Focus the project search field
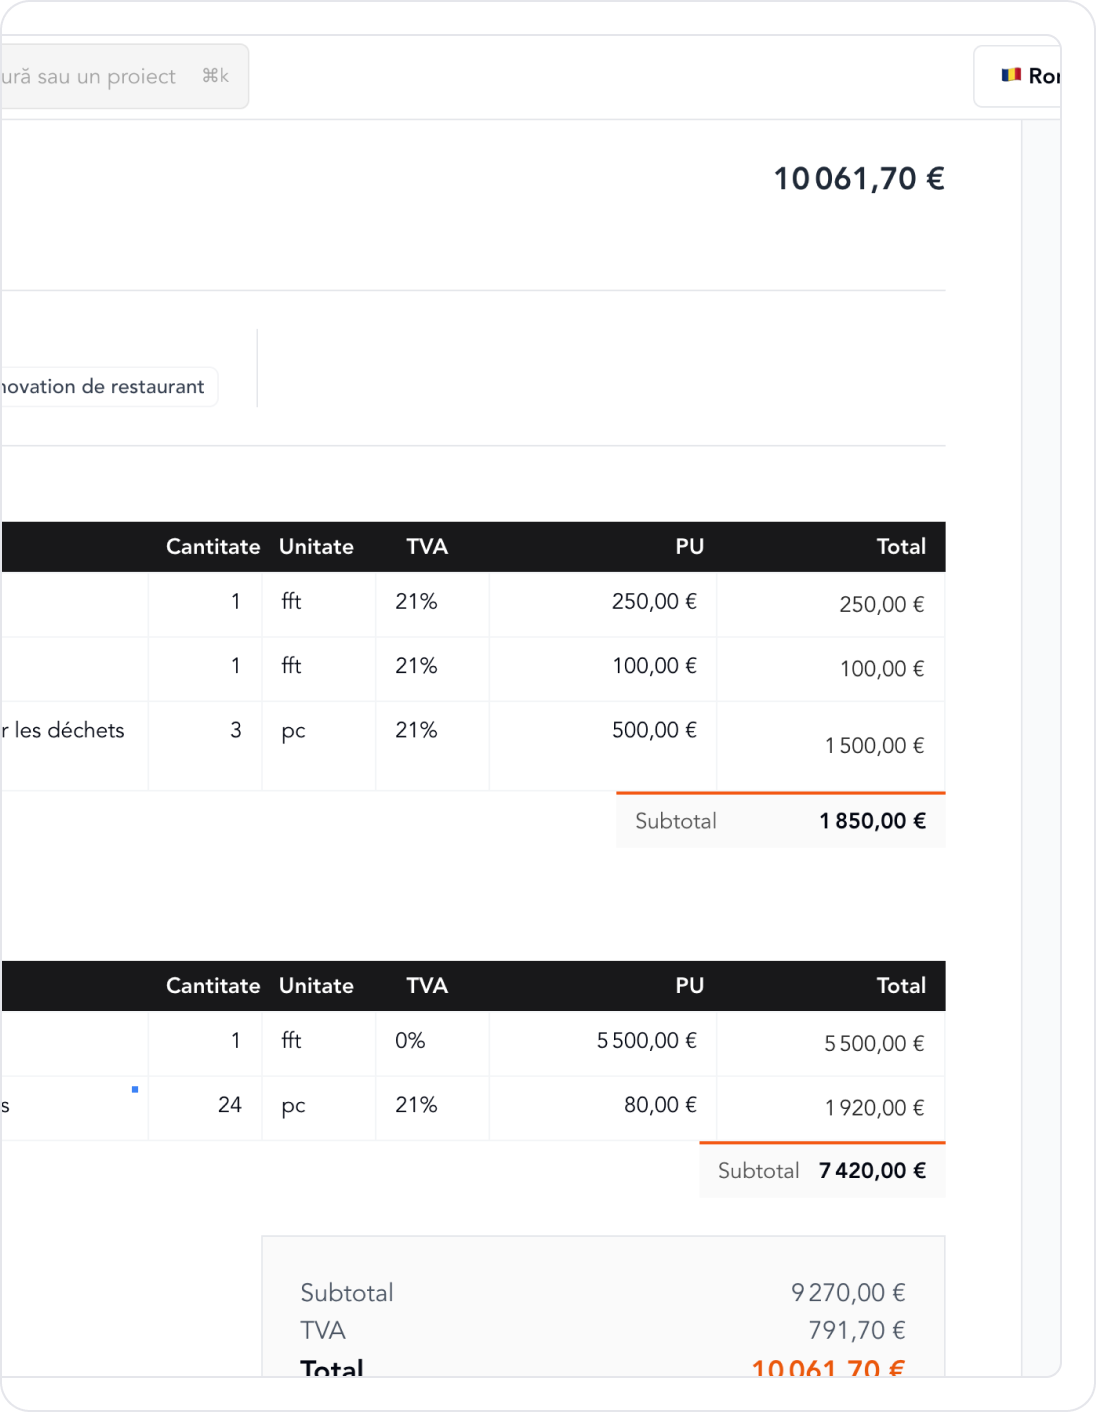Image resolution: width=1096 pixels, height=1412 pixels. 90,76
